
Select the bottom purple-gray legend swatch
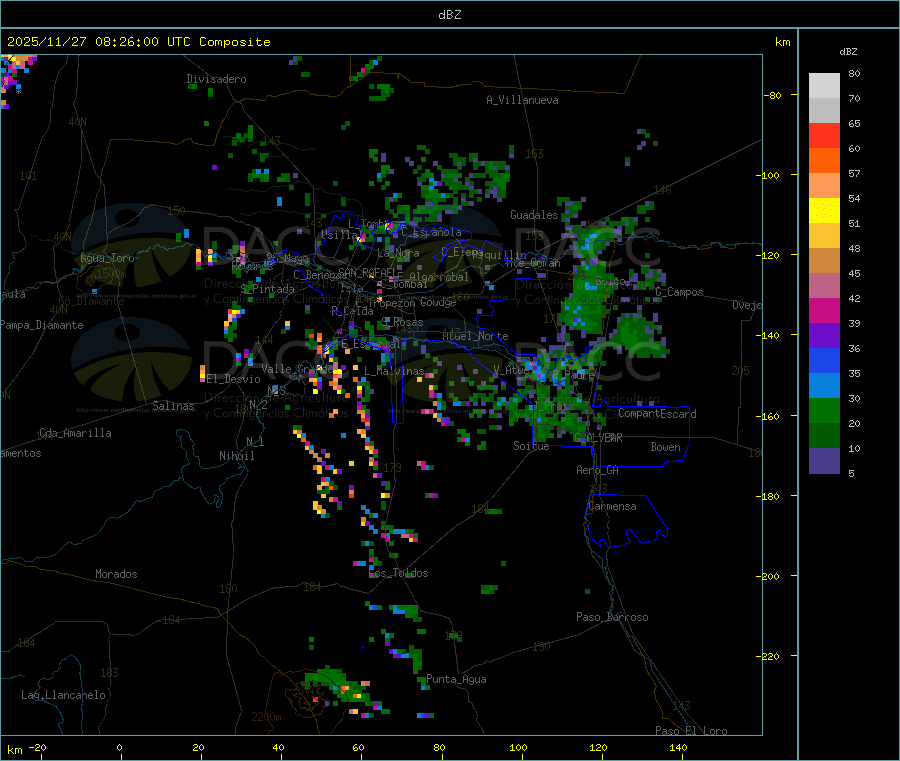[x=824, y=460]
